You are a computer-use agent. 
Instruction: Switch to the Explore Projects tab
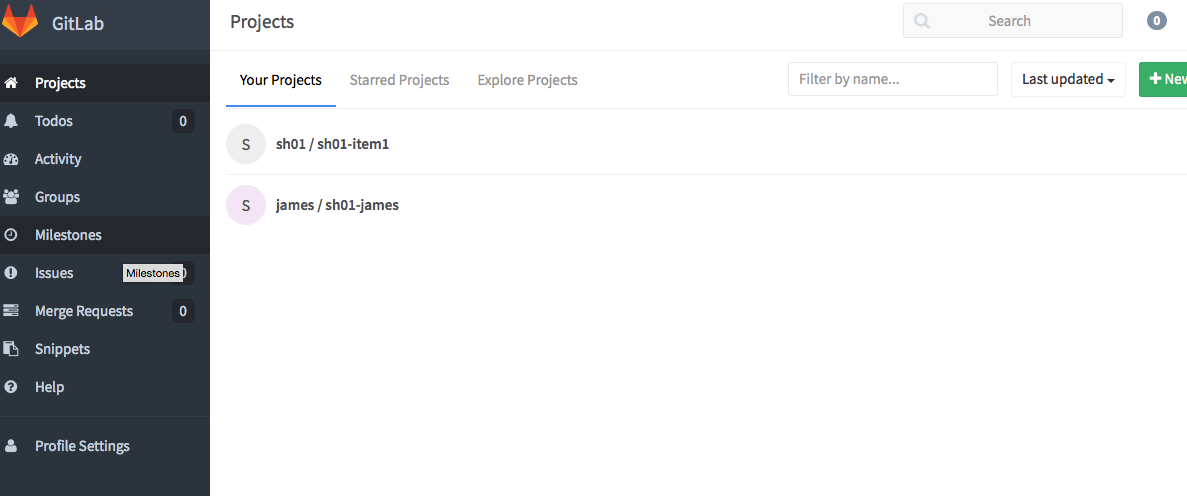pos(527,80)
